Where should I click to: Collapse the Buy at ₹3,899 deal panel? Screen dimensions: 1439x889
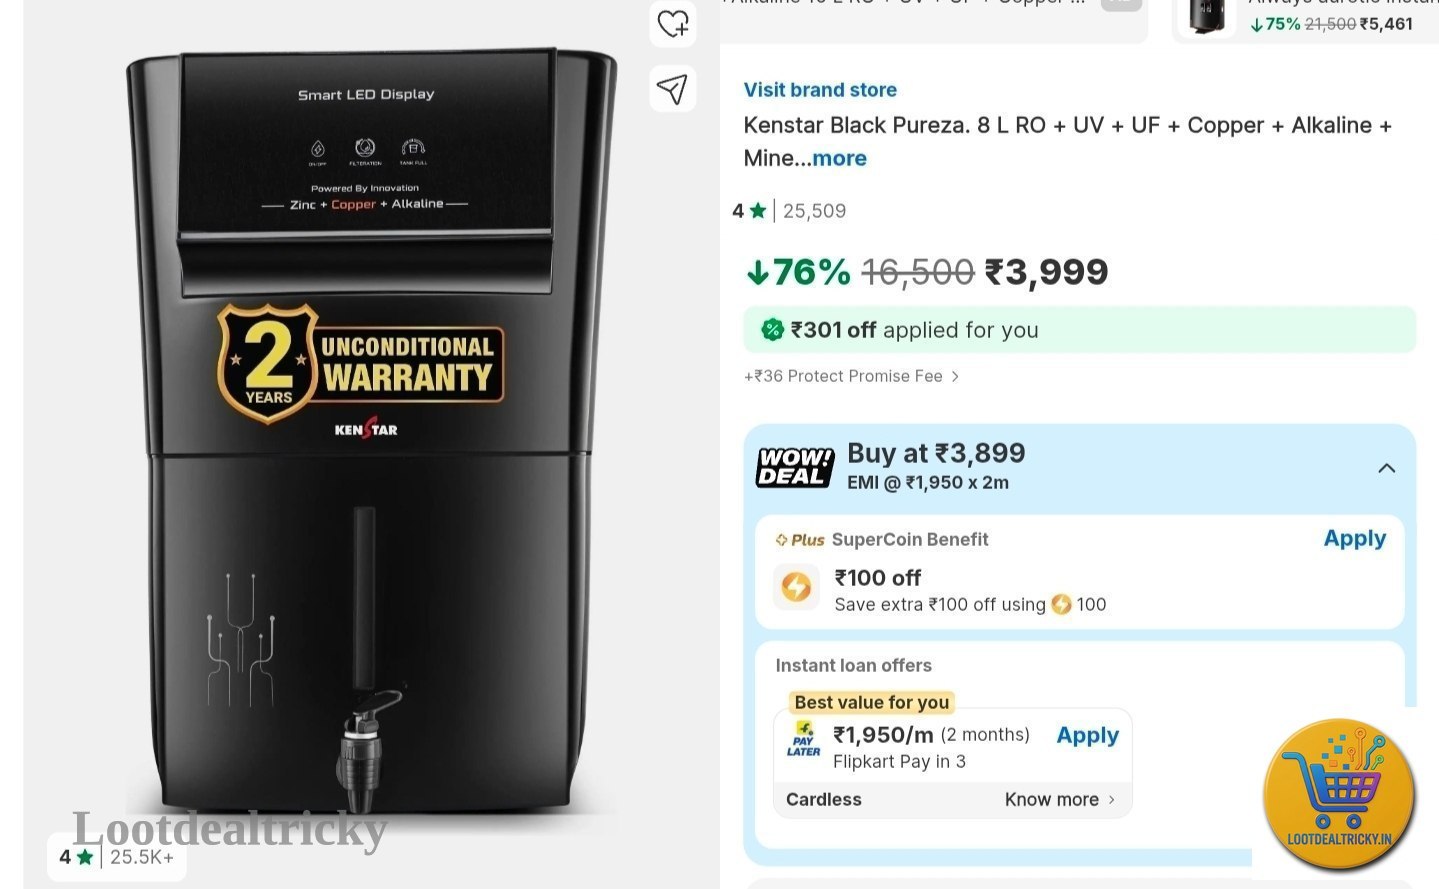(1386, 468)
